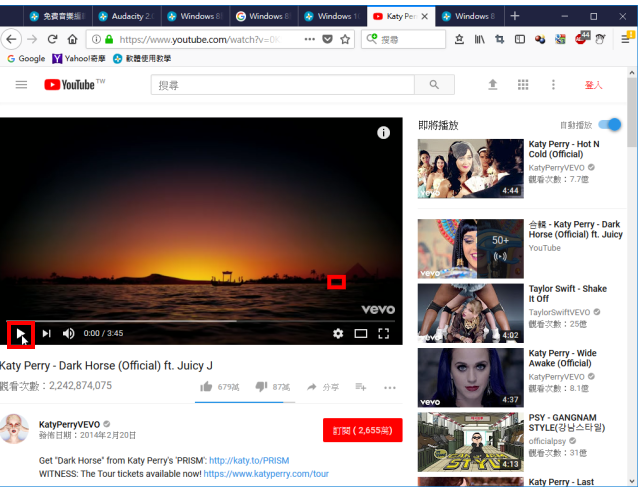
Task: Click the bookmarks menu toolbar icon
Action: coord(459,39)
